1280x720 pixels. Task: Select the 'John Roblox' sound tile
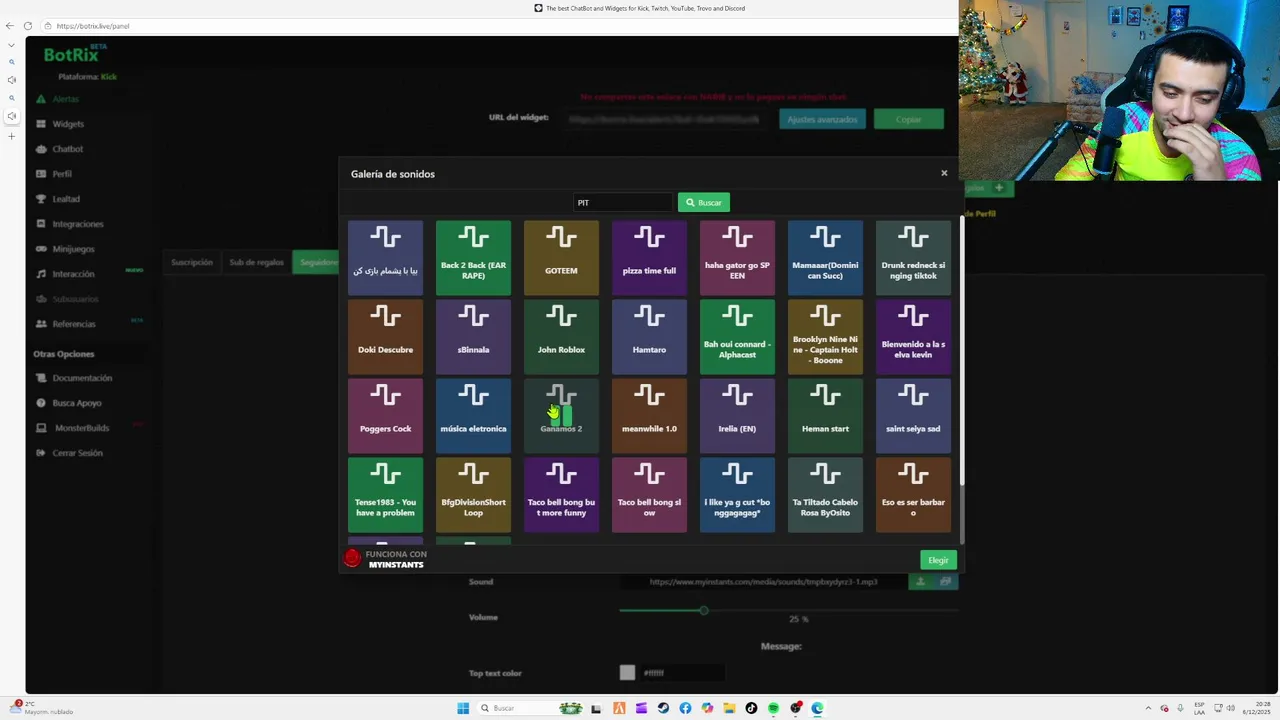[x=561, y=336]
